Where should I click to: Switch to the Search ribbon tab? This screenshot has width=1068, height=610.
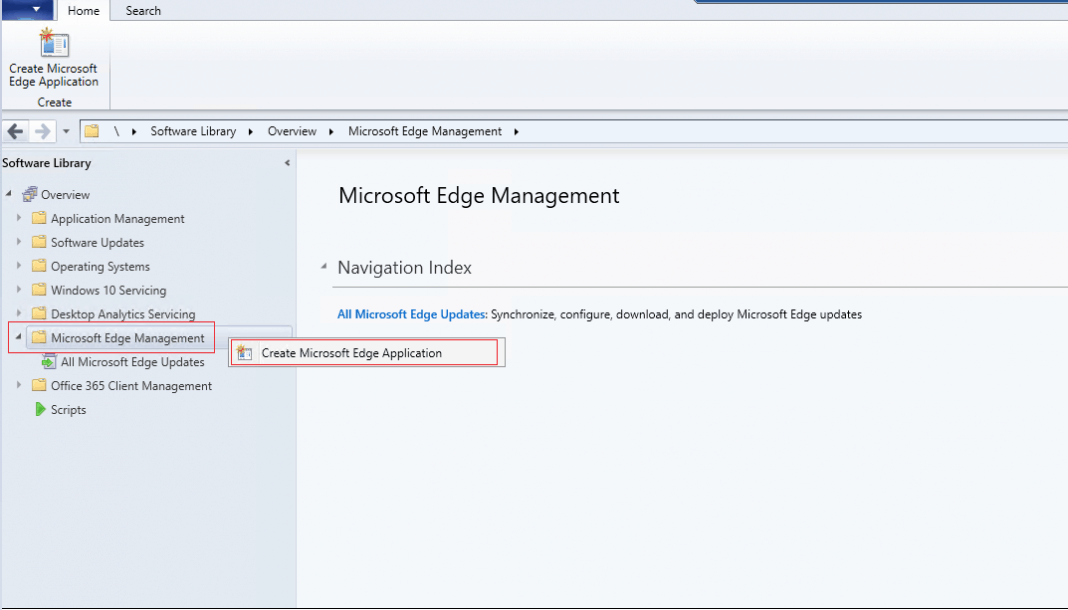[x=143, y=10]
